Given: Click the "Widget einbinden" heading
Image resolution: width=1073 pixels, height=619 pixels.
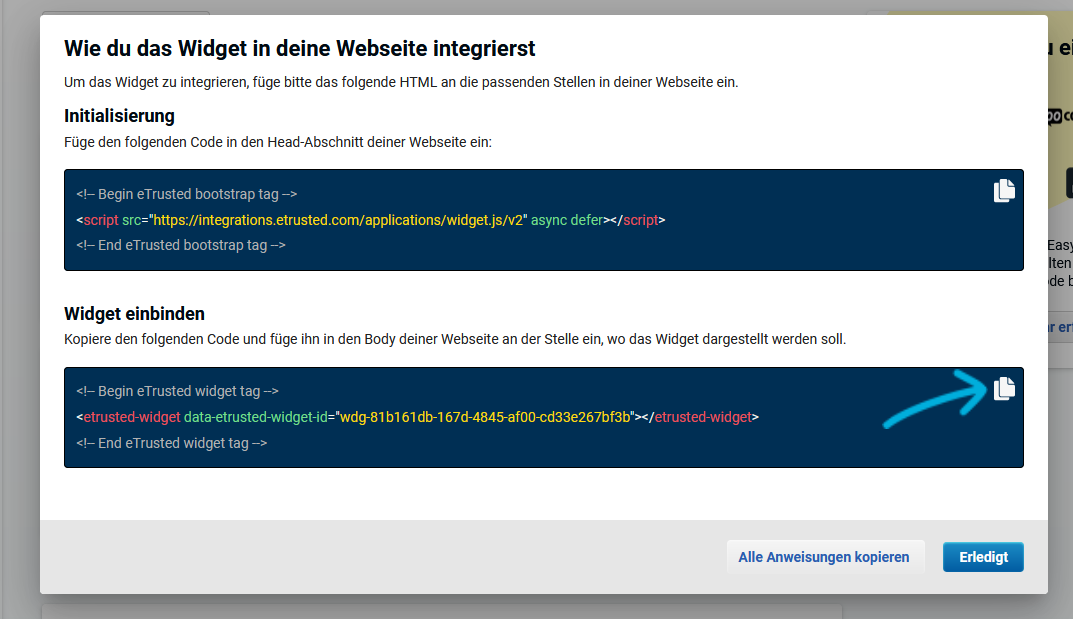Looking at the screenshot, I should pos(134,313).
